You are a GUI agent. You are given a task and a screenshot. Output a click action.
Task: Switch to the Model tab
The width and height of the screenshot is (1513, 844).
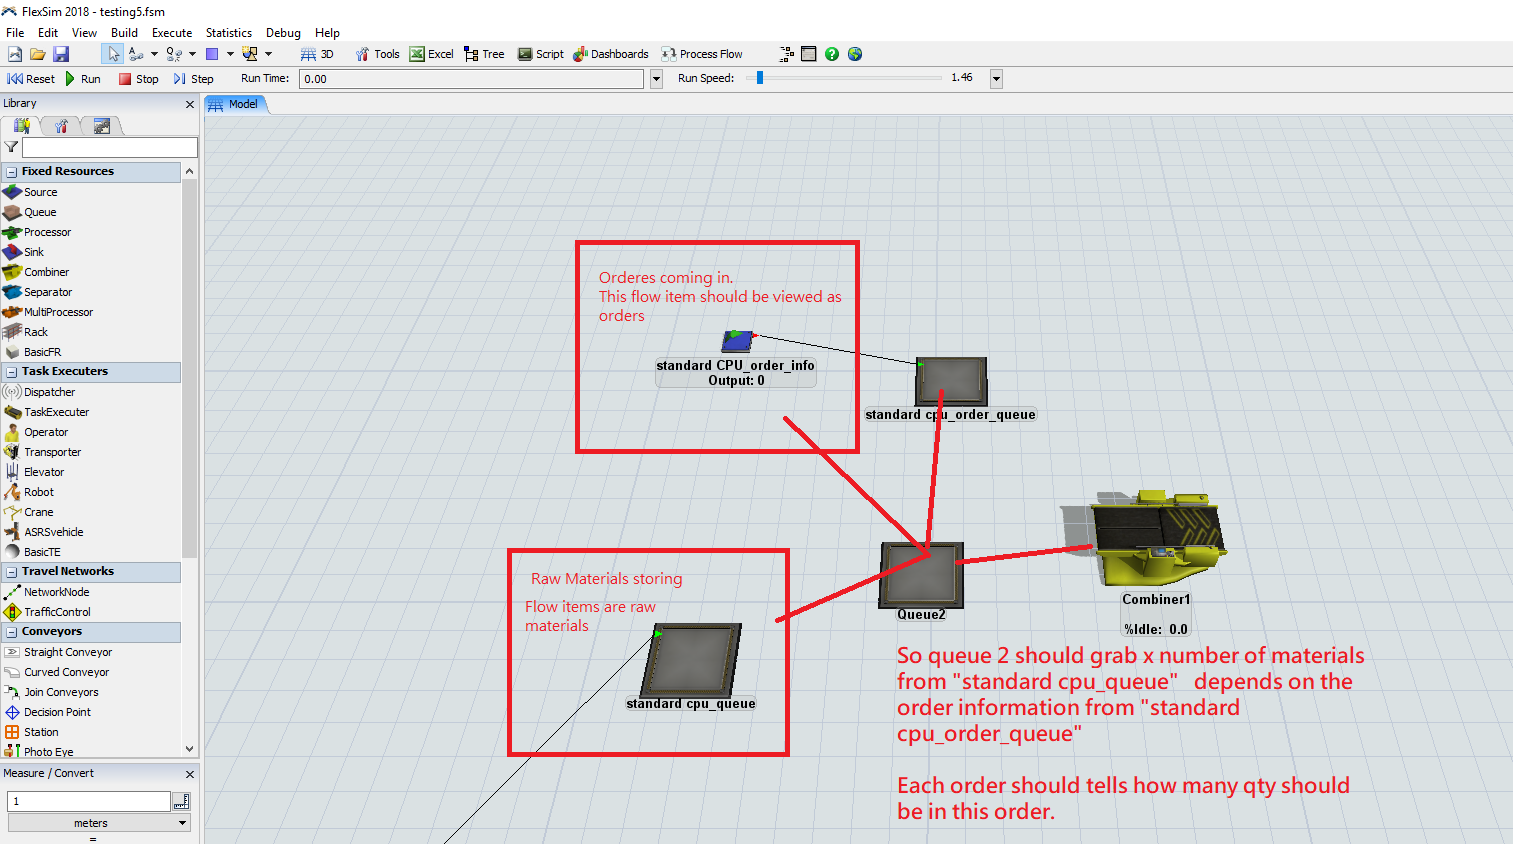click(236, 104)
